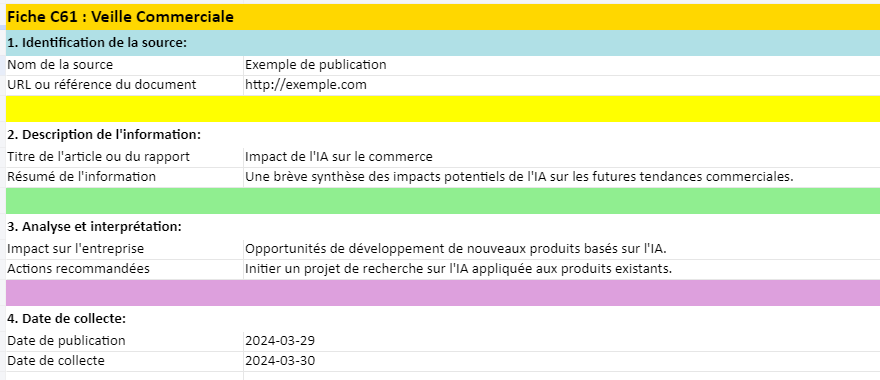Click the 'URL ou référence du document' cell
Viewport: 880px width, 380px height.
pos(124,85)
